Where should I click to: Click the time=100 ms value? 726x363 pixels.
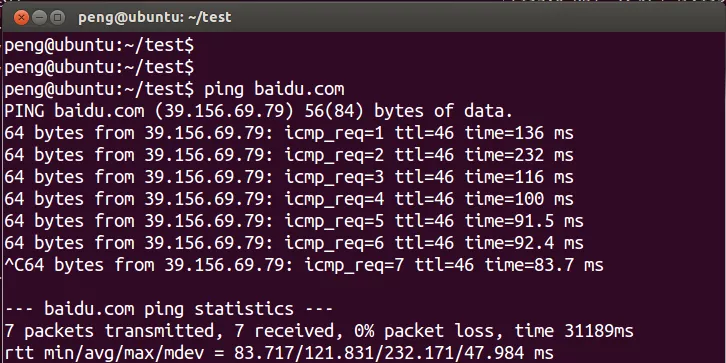(x=519, y=200)
